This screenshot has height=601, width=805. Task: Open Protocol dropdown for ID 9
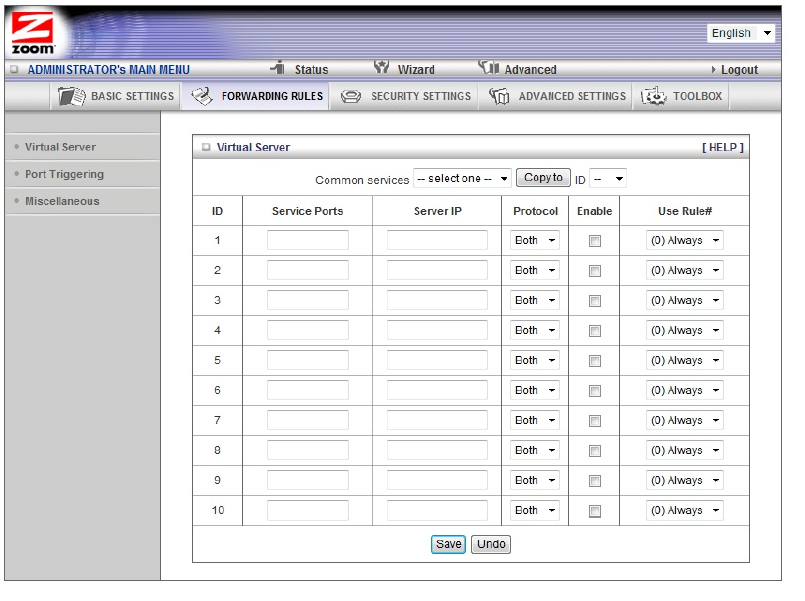pyautogui.click(x=534, y=480)
